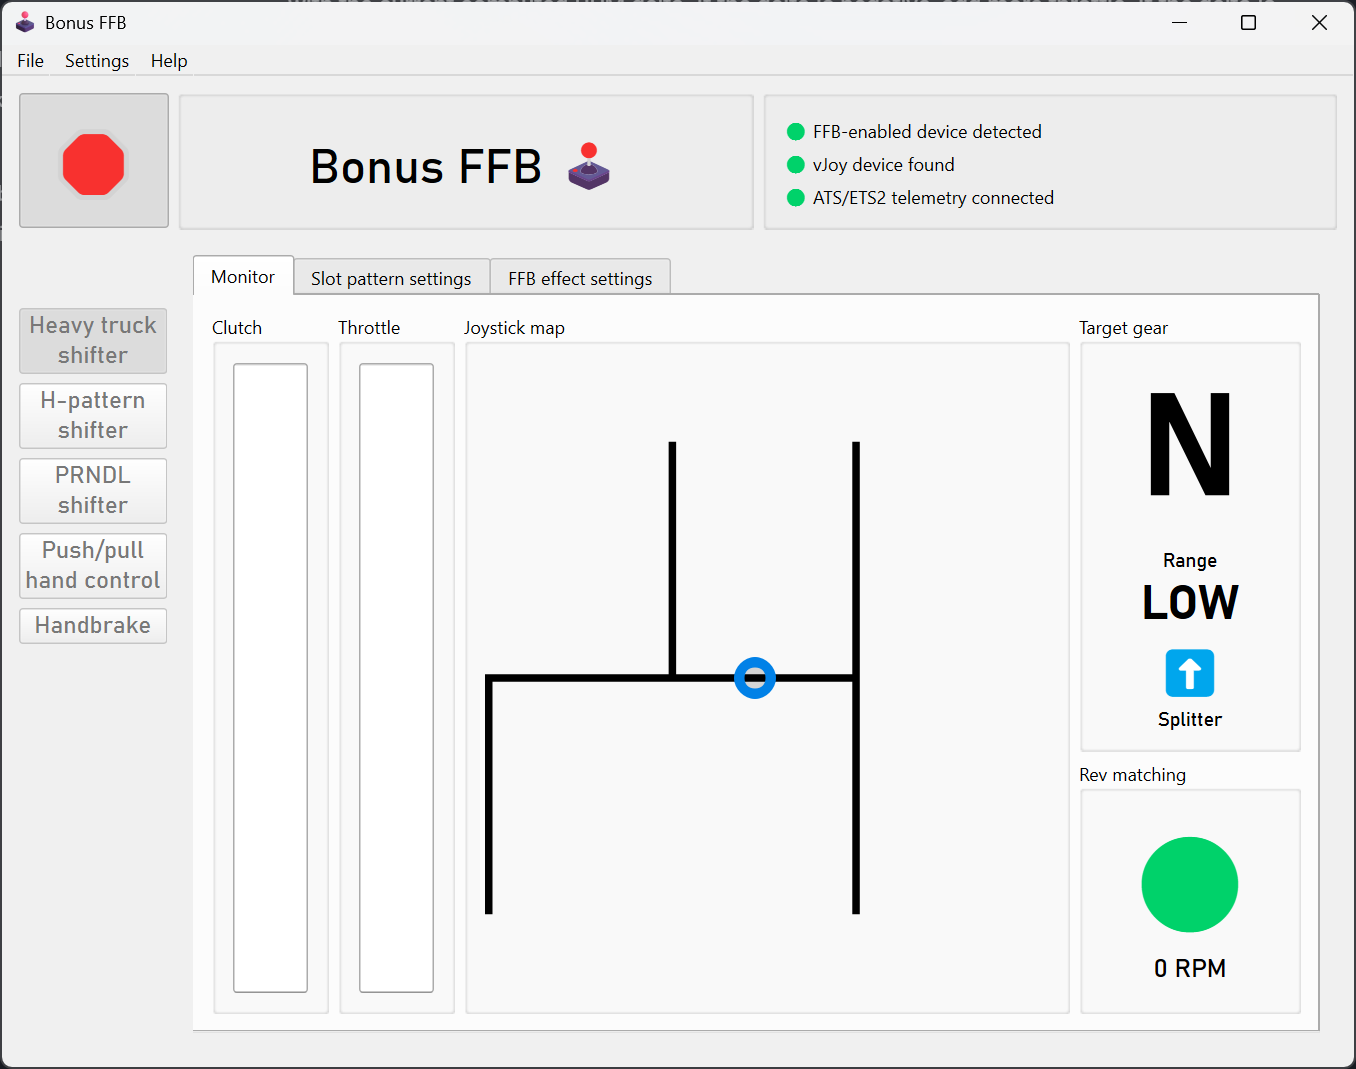Click the 'Splitter' label
The width and height of the screenshot is (1356, 1069).
(x=1190, y=719)
